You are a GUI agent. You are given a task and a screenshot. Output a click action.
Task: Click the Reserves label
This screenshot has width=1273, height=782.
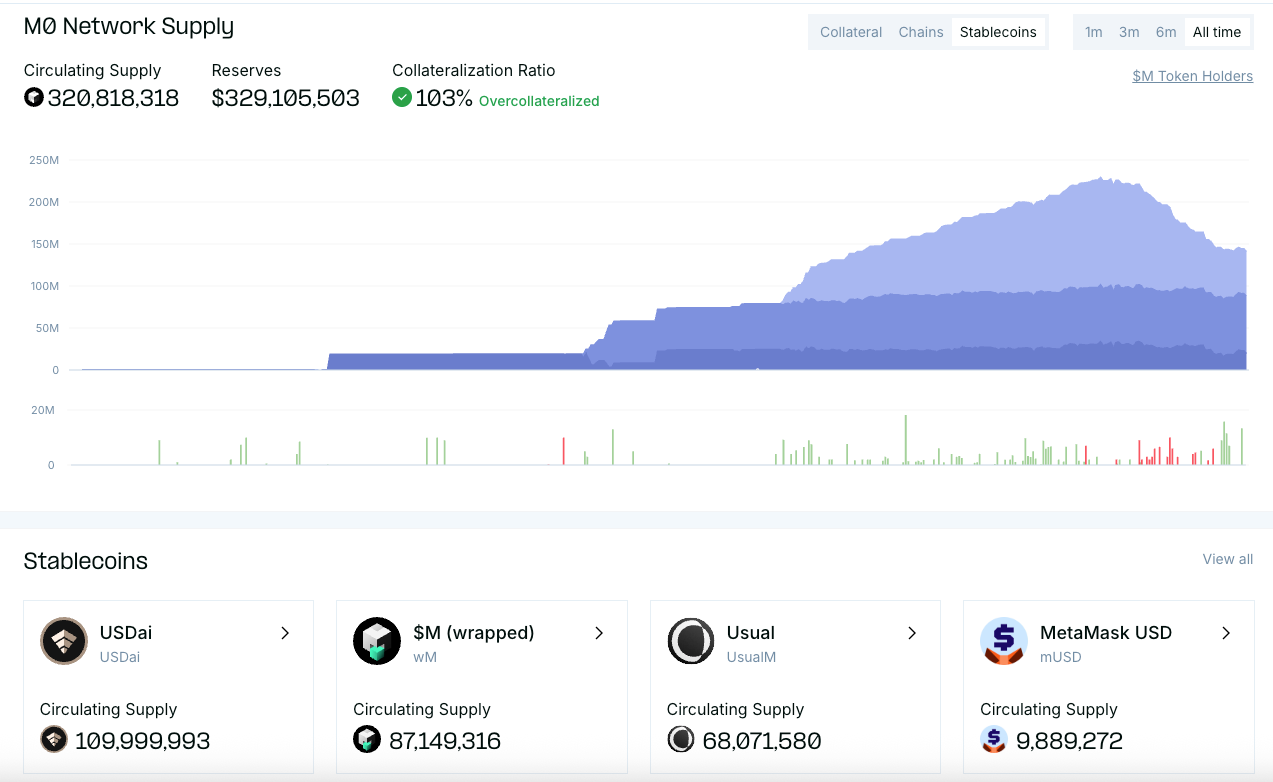click(x=247, y=70)
